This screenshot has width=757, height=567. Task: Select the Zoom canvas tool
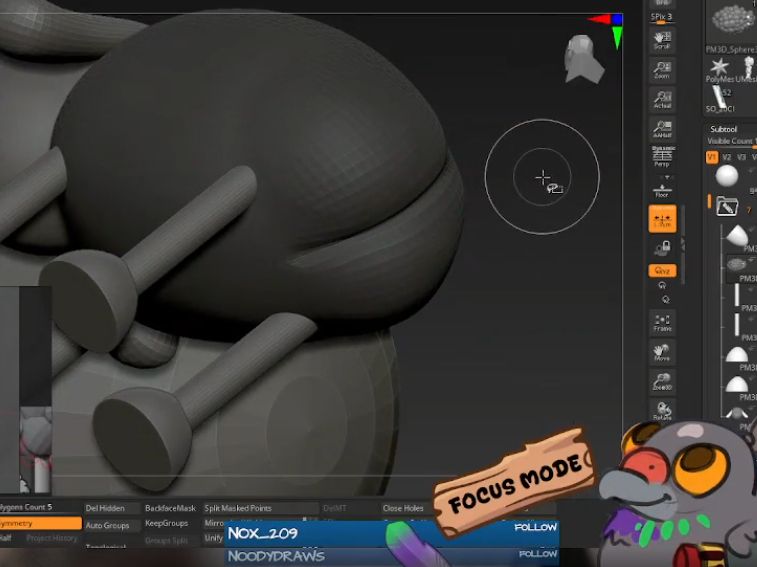pyautogui.click(x=662, y=70)
